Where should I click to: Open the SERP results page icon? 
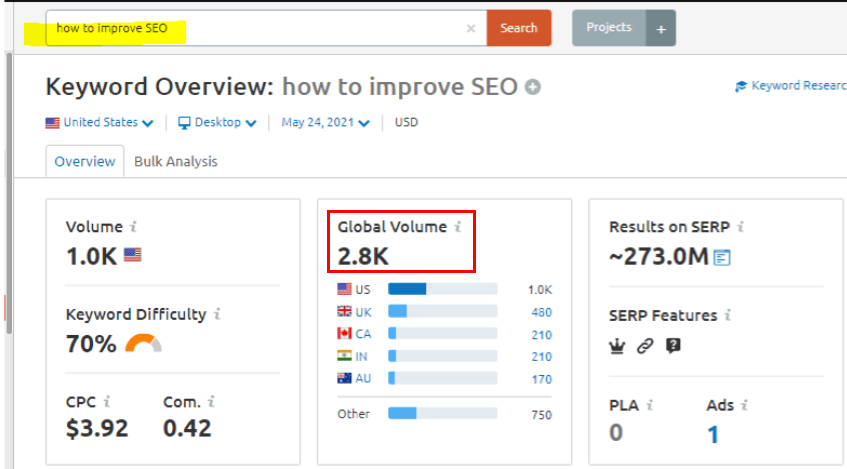(722, 258)
